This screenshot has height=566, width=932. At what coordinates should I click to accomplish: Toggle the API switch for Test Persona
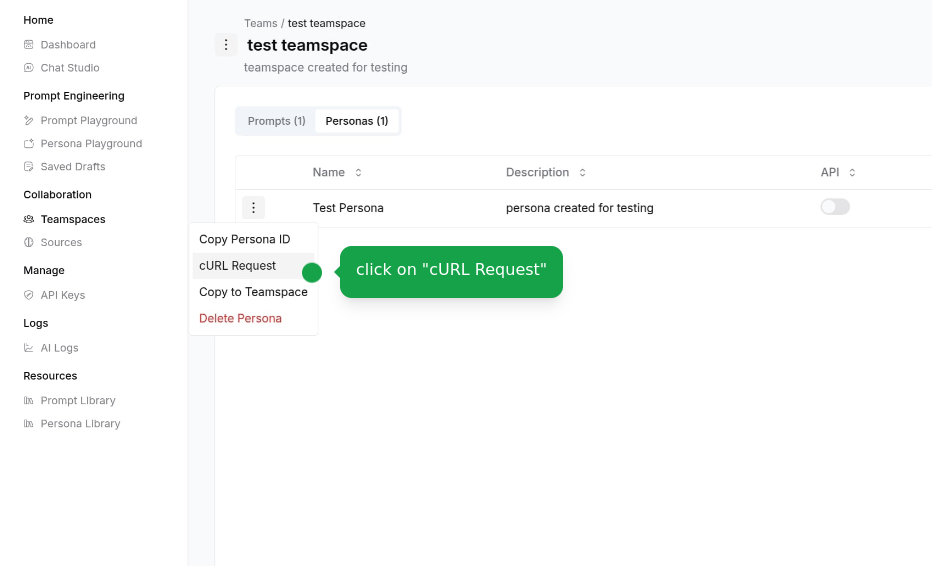835,207
